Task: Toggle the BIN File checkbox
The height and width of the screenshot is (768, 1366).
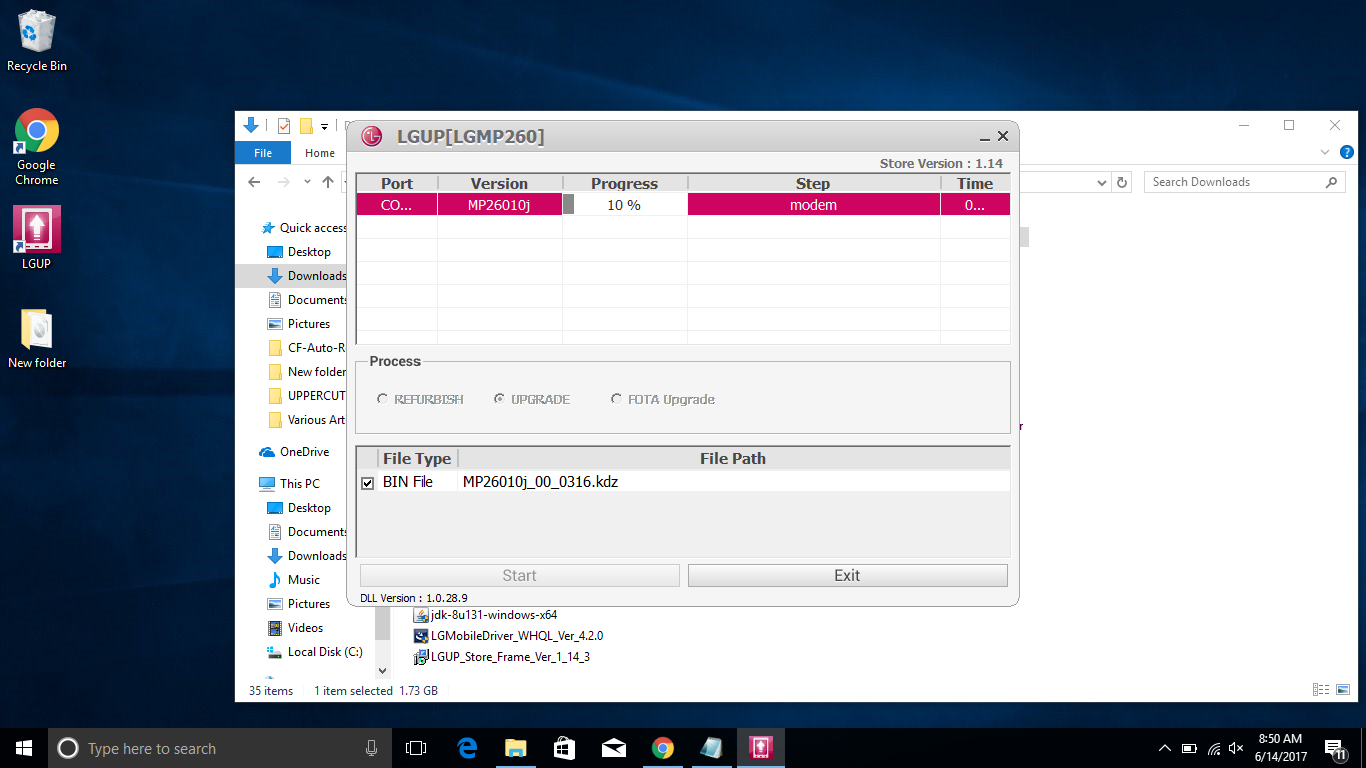Action: [367, 483]
